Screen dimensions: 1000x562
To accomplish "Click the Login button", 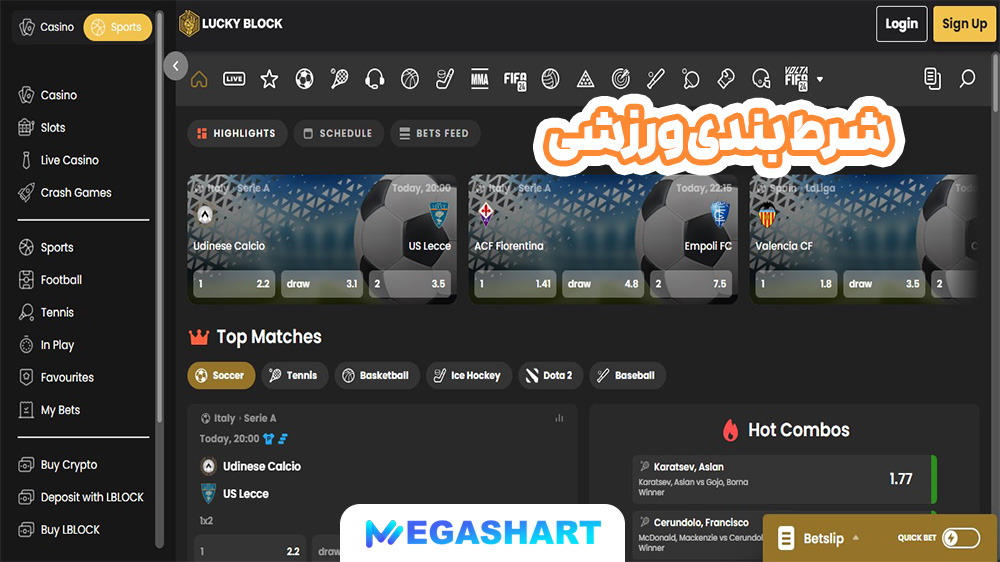I will [901, 24].
